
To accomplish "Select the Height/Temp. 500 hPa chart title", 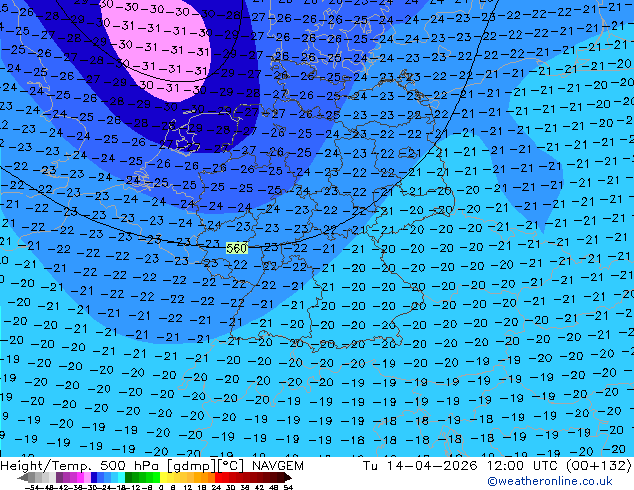I will [x=81, y=466].
